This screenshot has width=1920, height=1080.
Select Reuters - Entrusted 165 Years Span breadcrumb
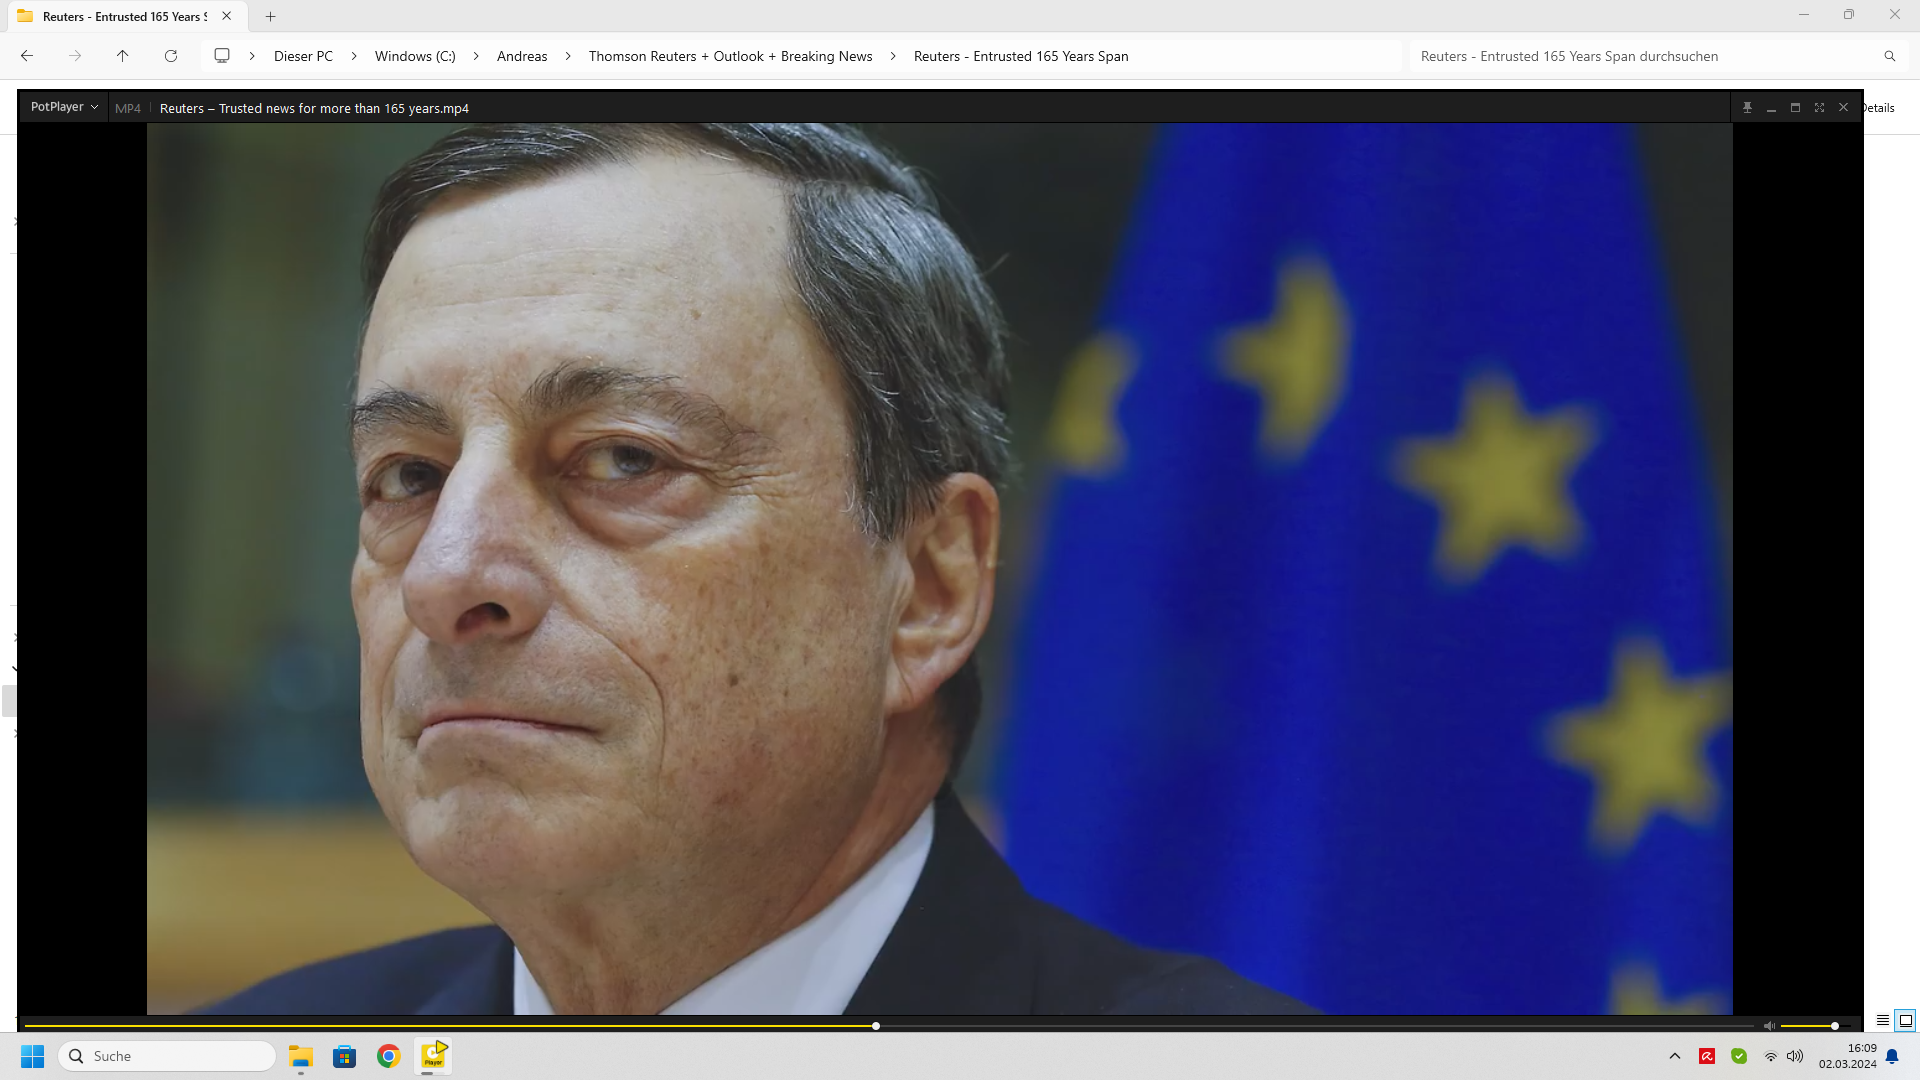[1021, 56]
